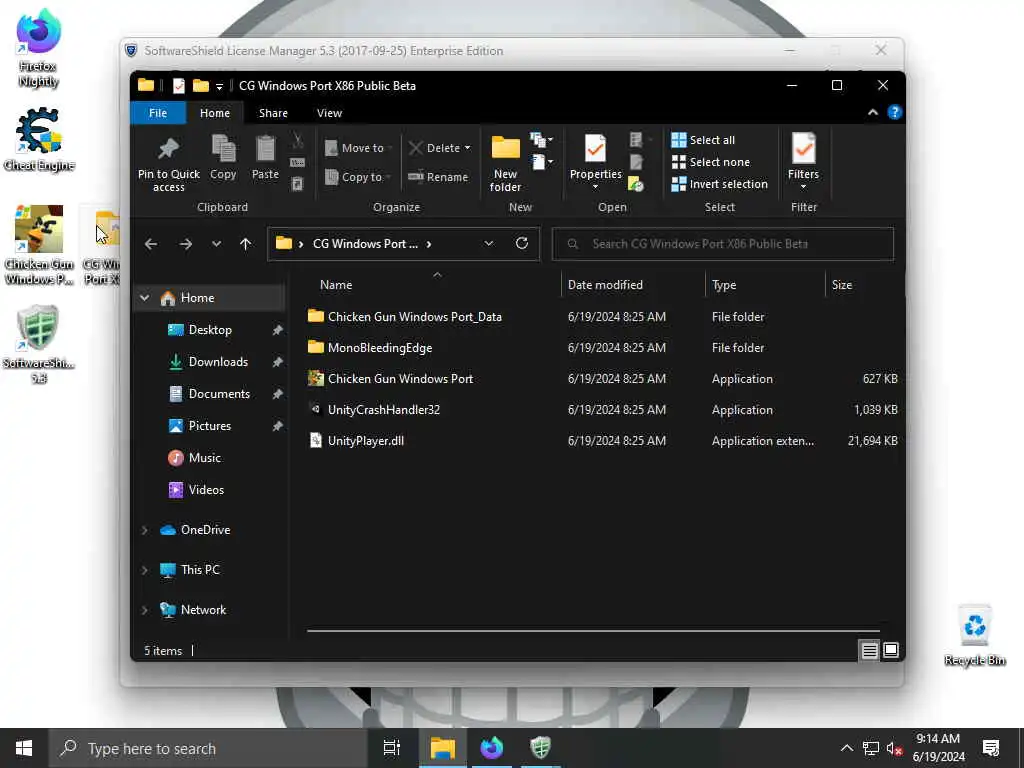The width and height of the screenshot is (1024, 768).
Task: Open Downloads in navigation pane
Action: point(218,362)
